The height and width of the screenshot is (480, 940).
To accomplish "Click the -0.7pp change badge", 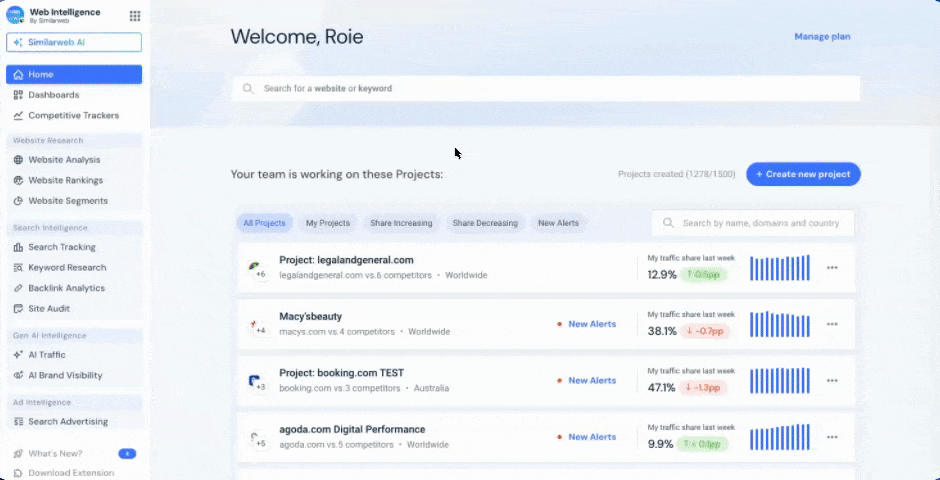I will (705, 331).
